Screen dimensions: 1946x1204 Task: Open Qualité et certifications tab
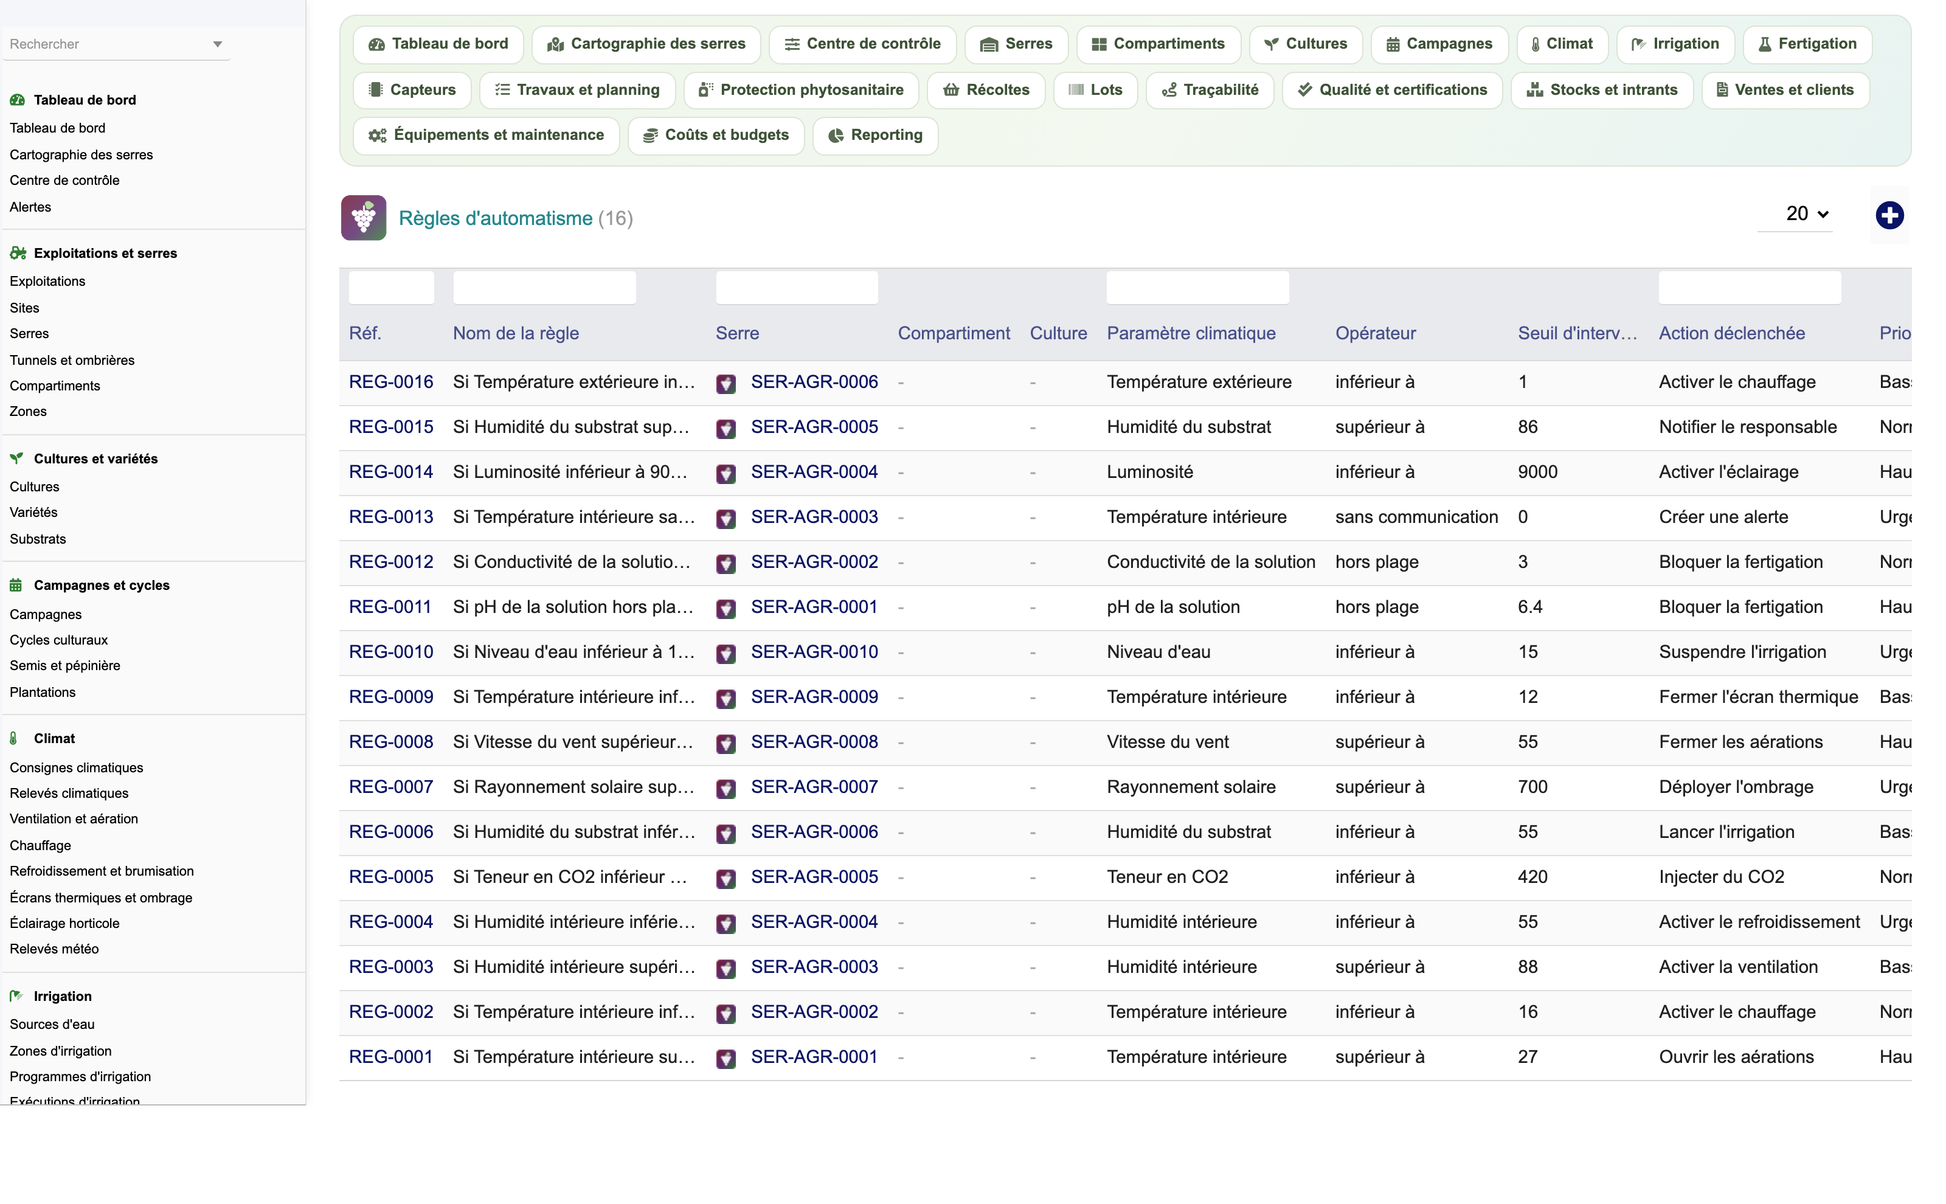click(x=1392, y=90)
